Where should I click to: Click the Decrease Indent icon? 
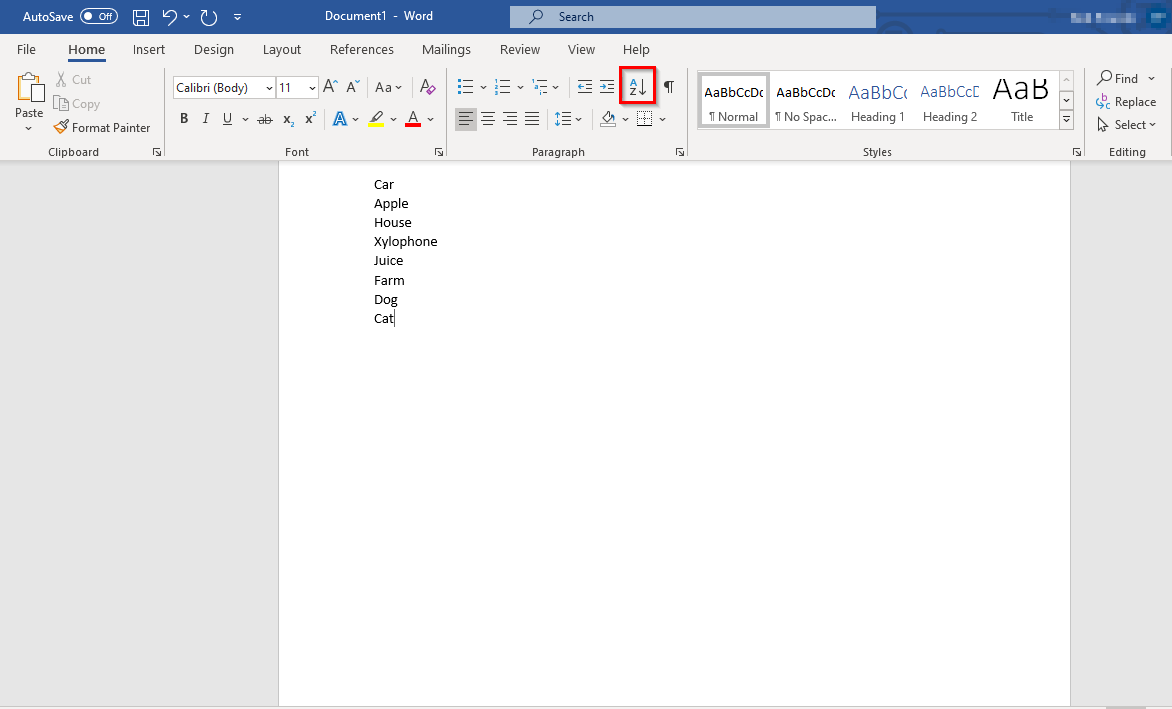tap(585, 87)
